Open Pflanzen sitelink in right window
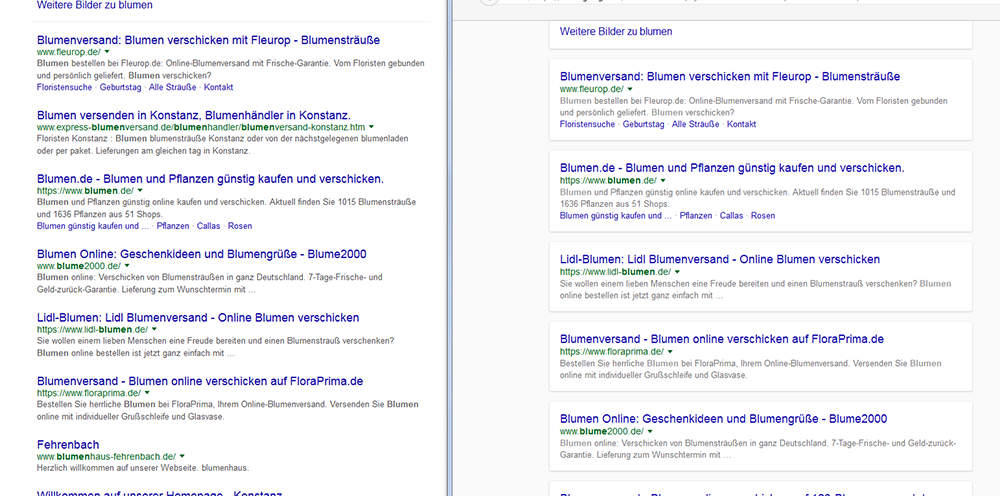The height and width of the screenshot is (496, 1000). coord(696,216)
